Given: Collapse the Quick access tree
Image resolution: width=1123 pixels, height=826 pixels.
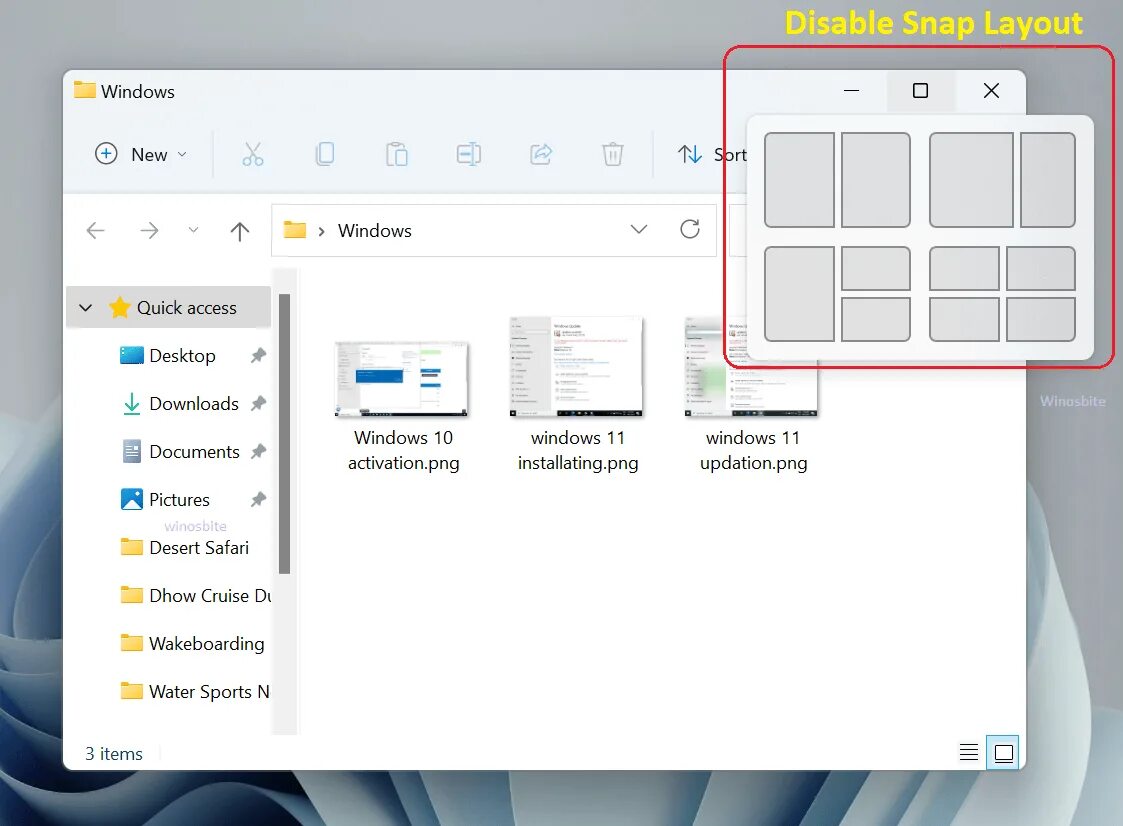Looking at the screenshot, I should pyautogui.click(x=86, y=308).
